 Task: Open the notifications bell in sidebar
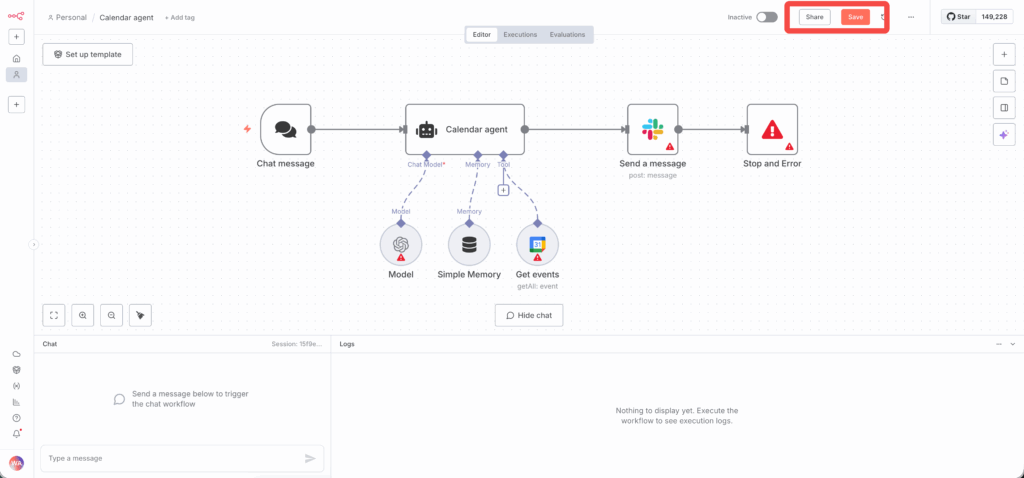pyautogui.click(x=16, y=434)
